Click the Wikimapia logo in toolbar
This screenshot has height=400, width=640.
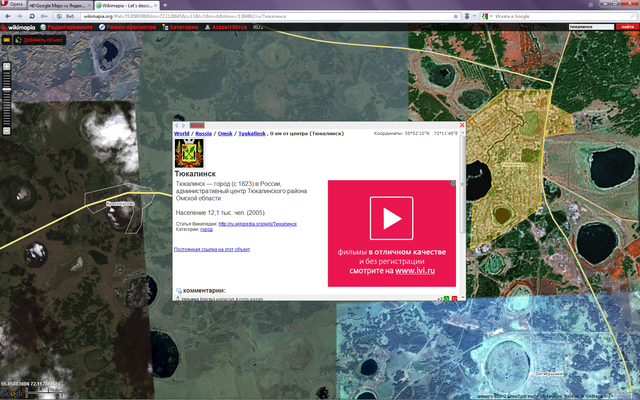pyautogui.click(x=21, y=28)
